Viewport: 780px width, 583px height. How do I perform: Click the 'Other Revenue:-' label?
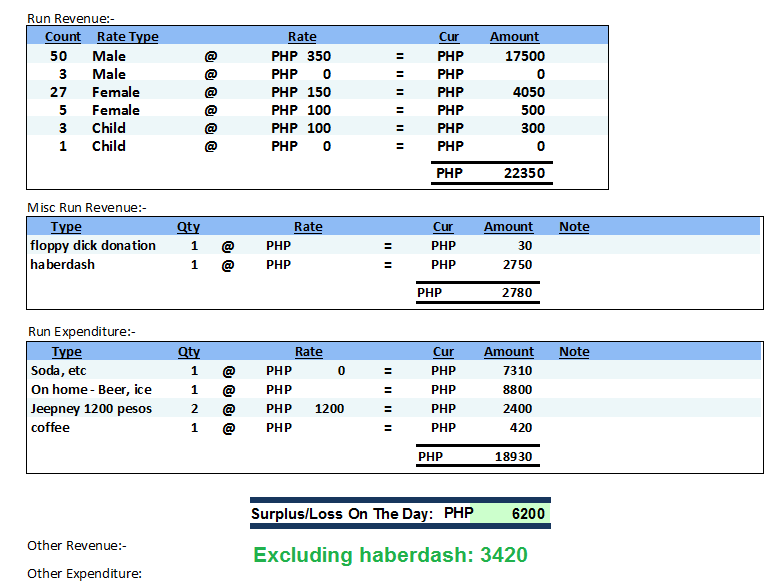point(76,546)
